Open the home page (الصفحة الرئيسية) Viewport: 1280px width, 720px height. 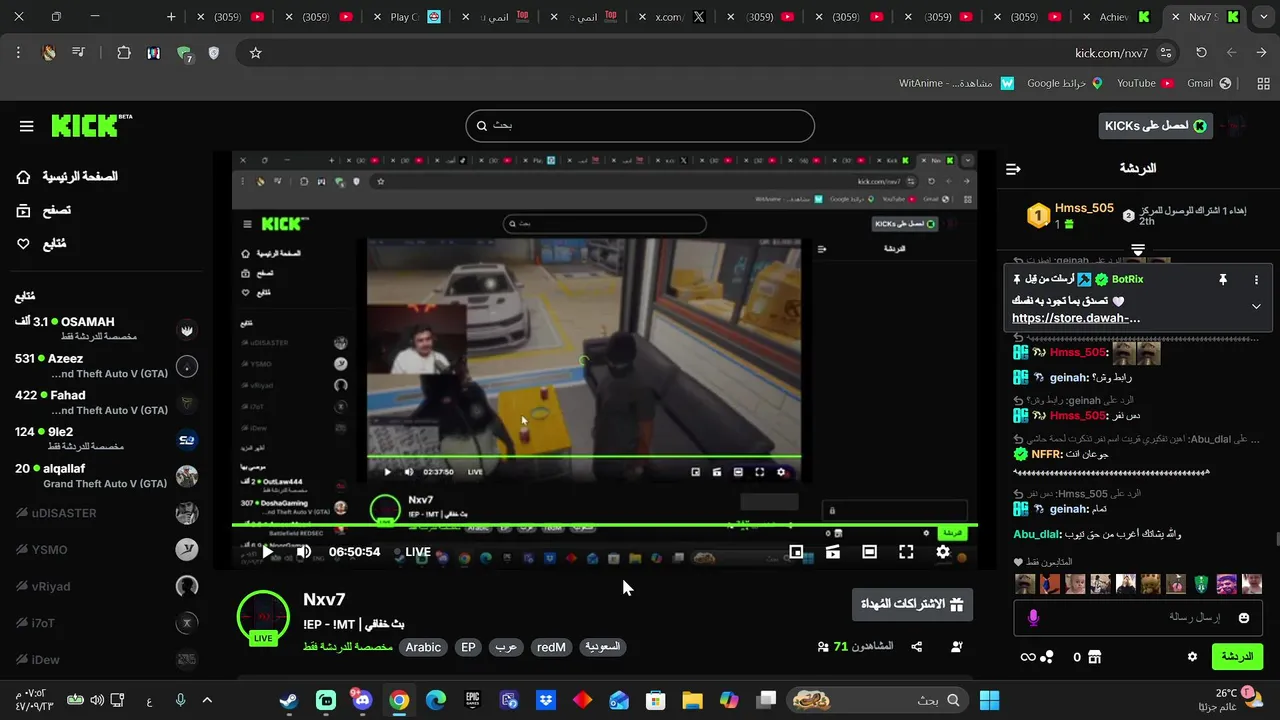pyautogui.click(x=67, y=177)
